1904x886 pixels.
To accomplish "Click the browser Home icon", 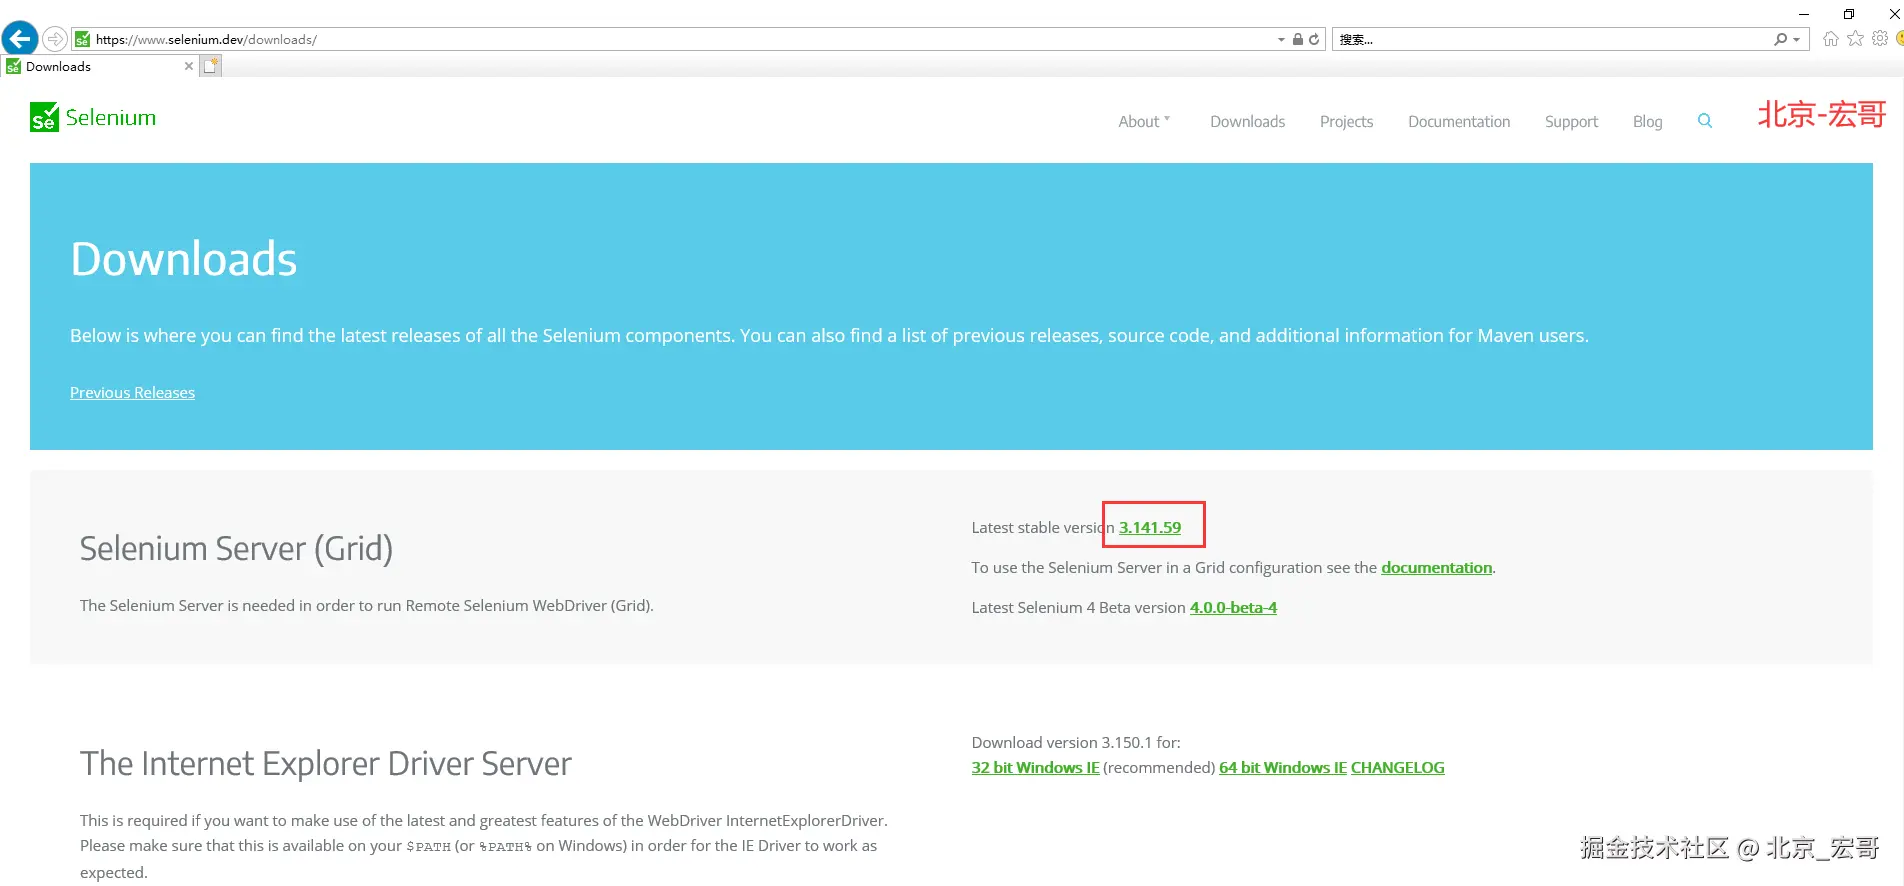I will [1831, 39].
